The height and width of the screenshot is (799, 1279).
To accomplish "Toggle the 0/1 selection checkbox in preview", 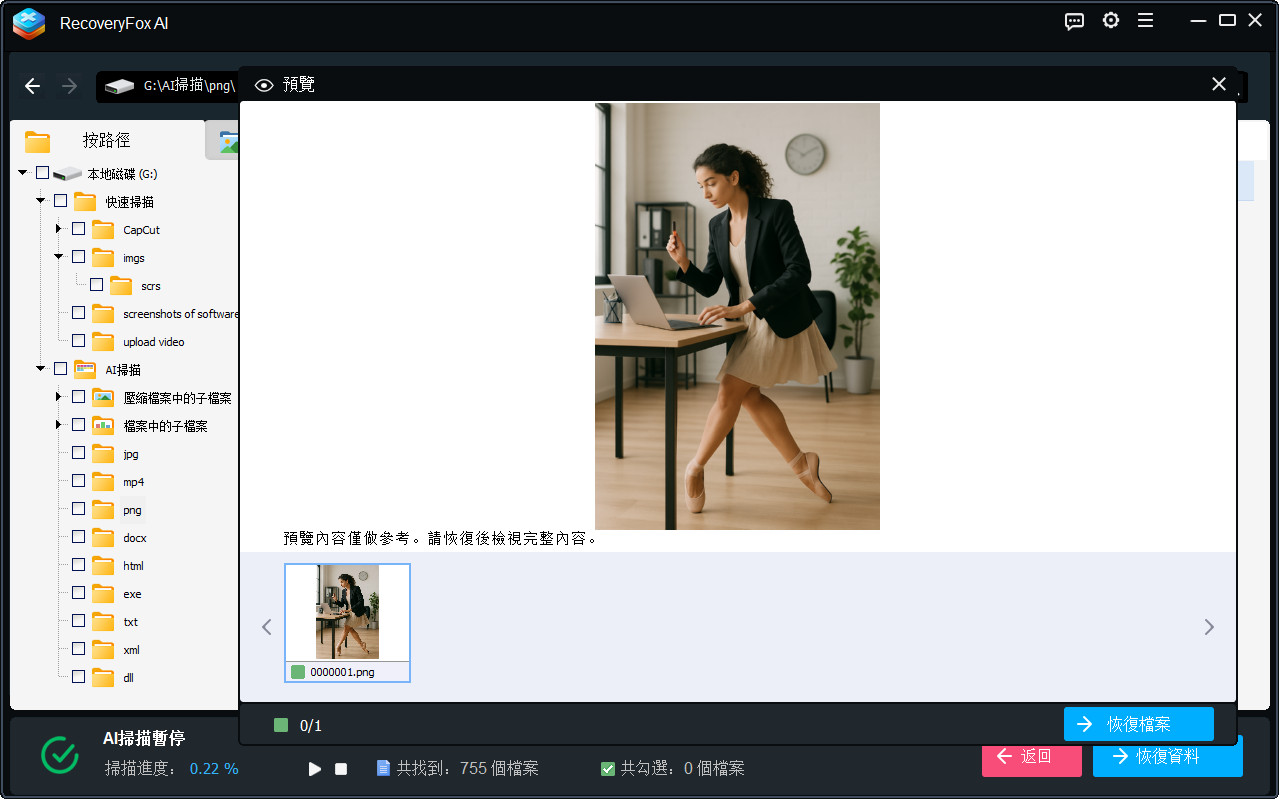I will click(281, 725).
